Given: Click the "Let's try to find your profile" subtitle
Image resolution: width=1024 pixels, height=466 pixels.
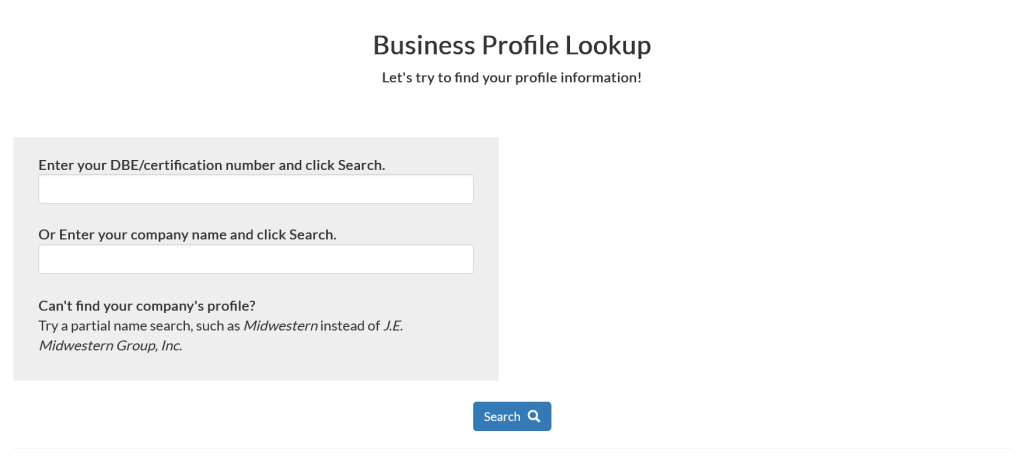Looking at the screenshot, I should [511, 77].
